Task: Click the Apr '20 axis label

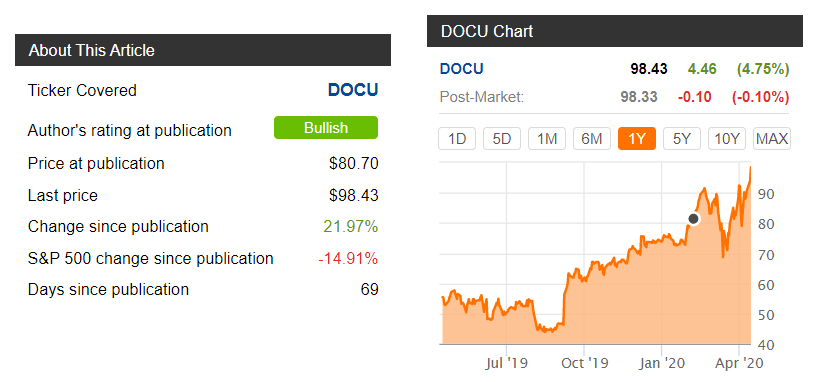Action: (x=739, y=363)
